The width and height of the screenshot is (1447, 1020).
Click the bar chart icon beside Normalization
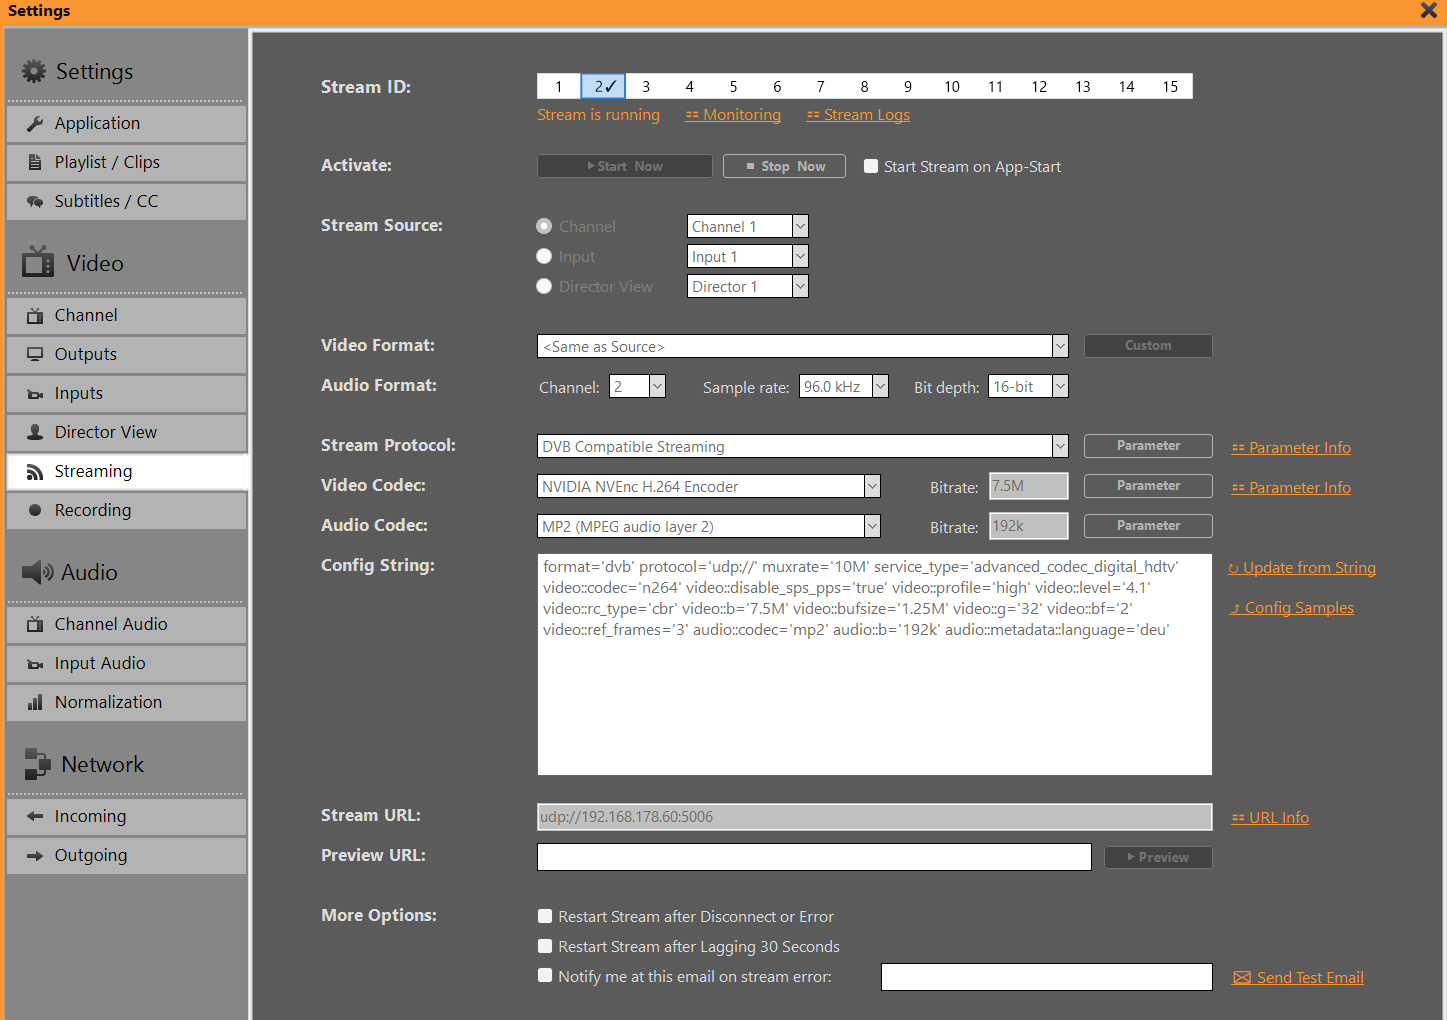tap(35, 703)
